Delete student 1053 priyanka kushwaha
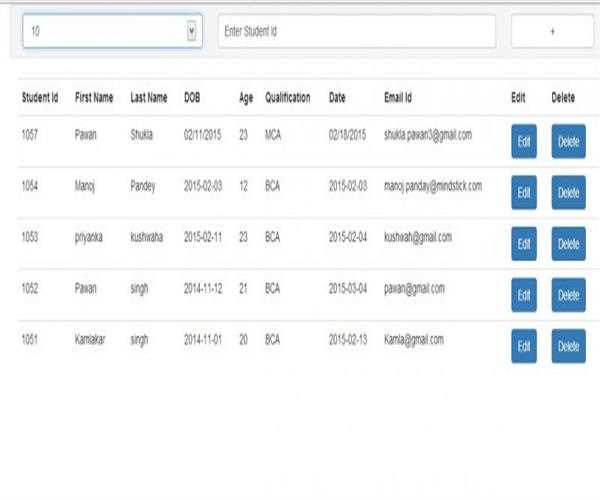The width and height of the screenshot is (600, 500). pyautogui.click(x=568, y=243)
